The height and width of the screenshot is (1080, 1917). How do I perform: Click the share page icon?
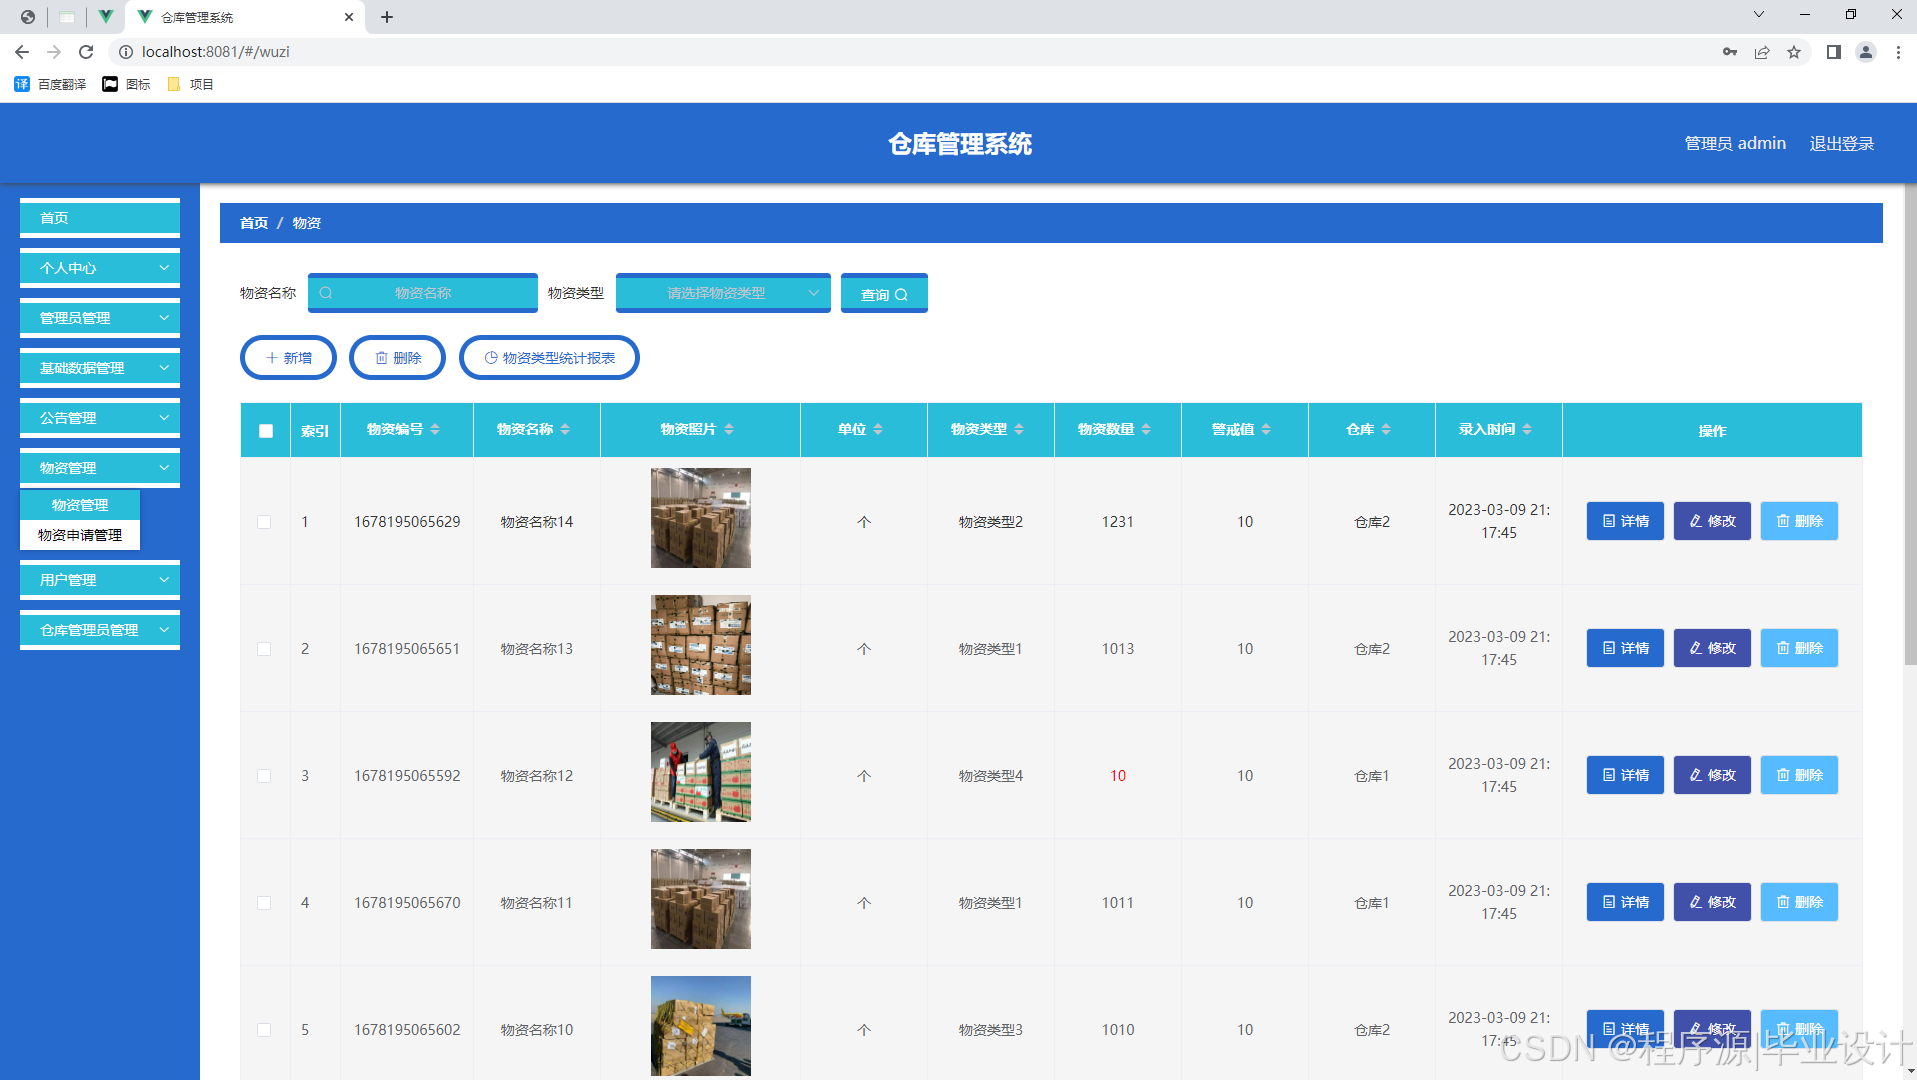1762,52
